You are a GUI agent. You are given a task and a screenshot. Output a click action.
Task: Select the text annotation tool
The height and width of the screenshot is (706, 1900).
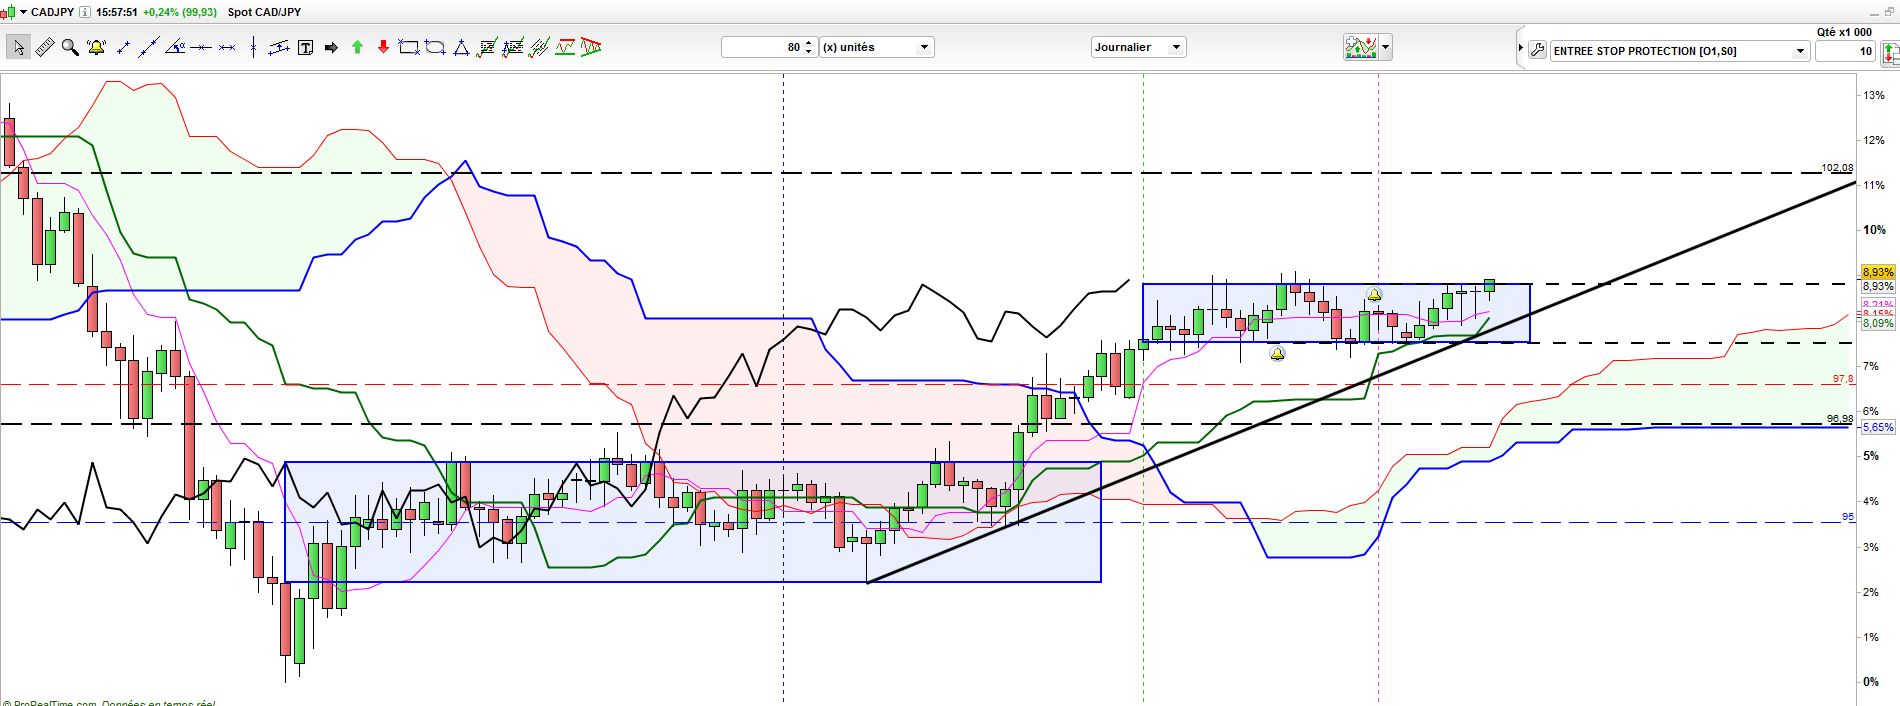click(x=305, y=47)
